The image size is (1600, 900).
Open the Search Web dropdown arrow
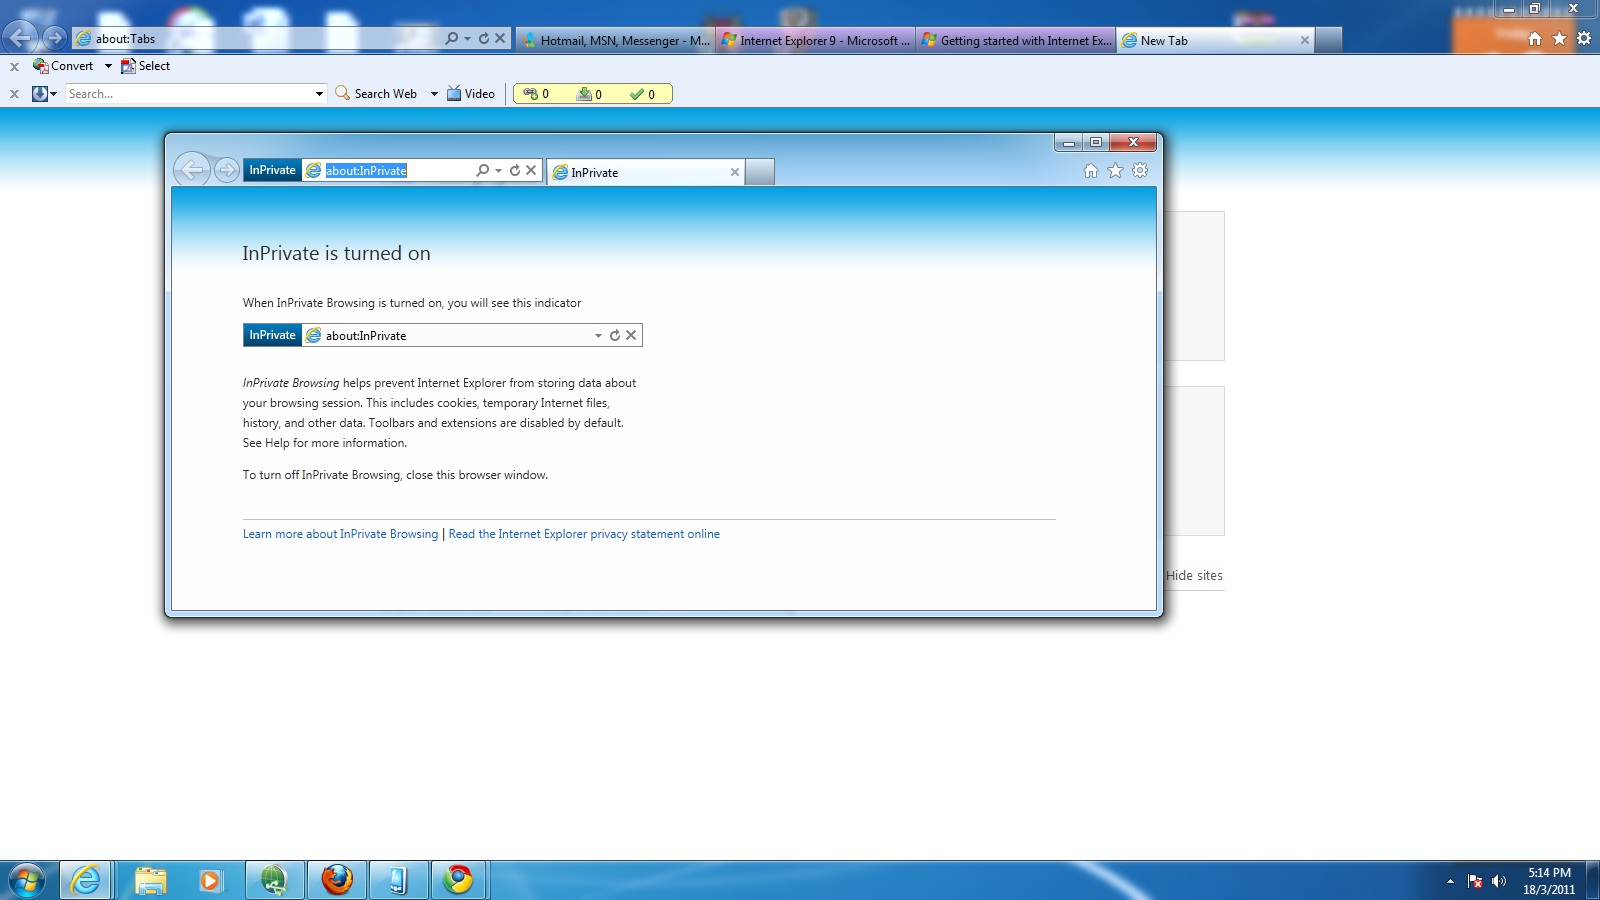click(x=434, y=94)
